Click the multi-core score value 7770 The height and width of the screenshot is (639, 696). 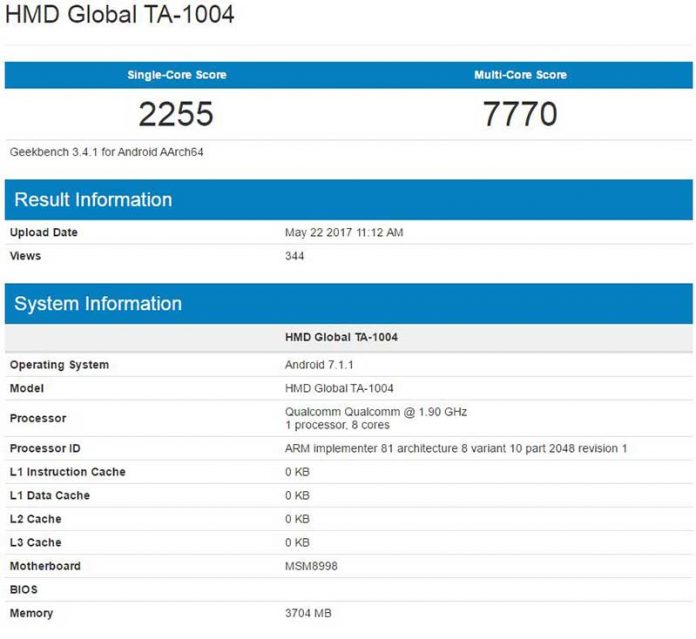click(x=520, y=114)
